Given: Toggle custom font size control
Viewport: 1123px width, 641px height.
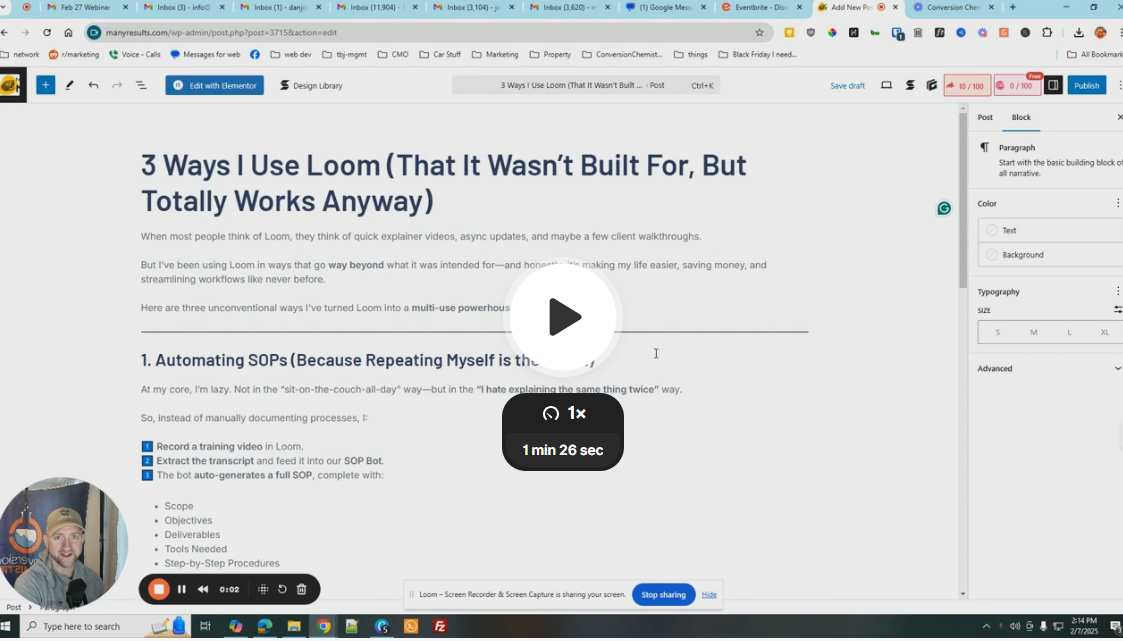Looking at the screenshot, I should pos(1117,310).
